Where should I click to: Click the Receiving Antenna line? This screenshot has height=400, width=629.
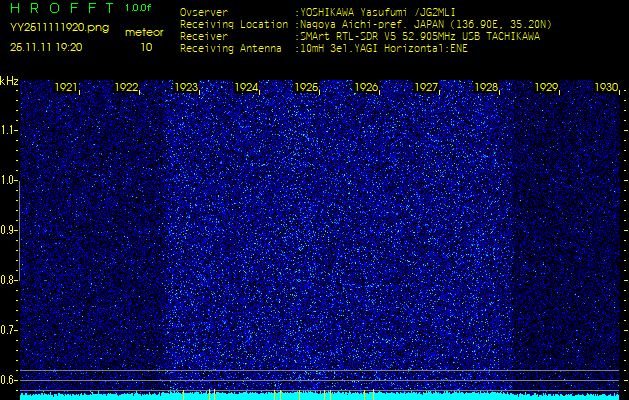[324, 49]
